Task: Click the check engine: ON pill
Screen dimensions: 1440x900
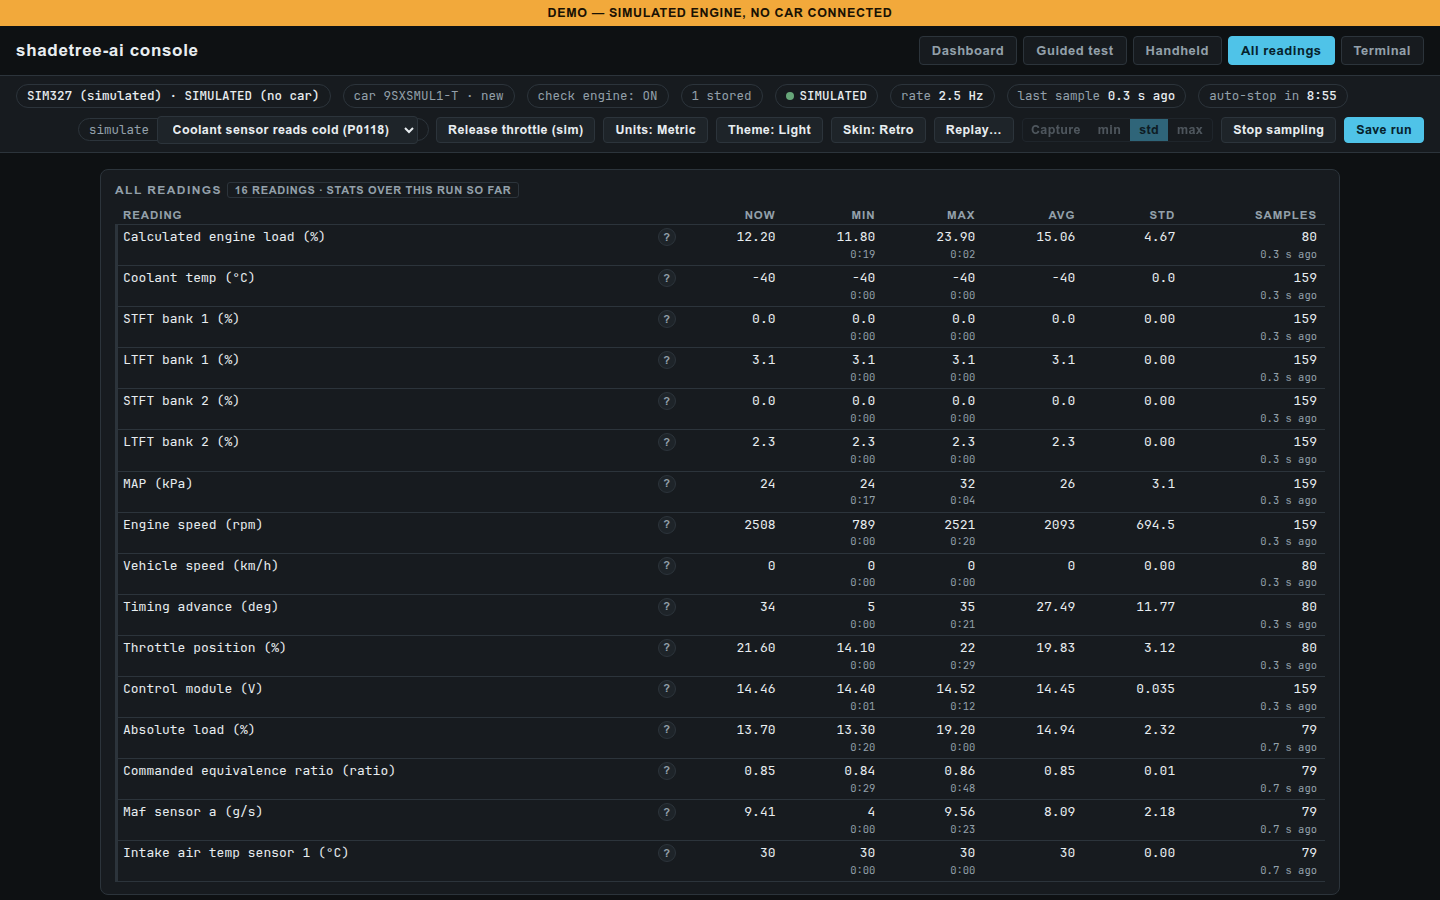Action: pos(598,96)
